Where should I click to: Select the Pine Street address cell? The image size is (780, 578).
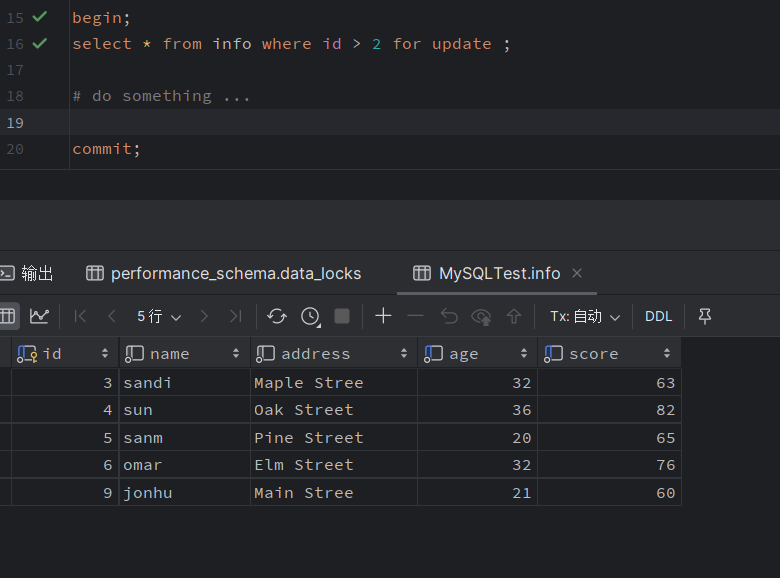(x=334, y=438)
